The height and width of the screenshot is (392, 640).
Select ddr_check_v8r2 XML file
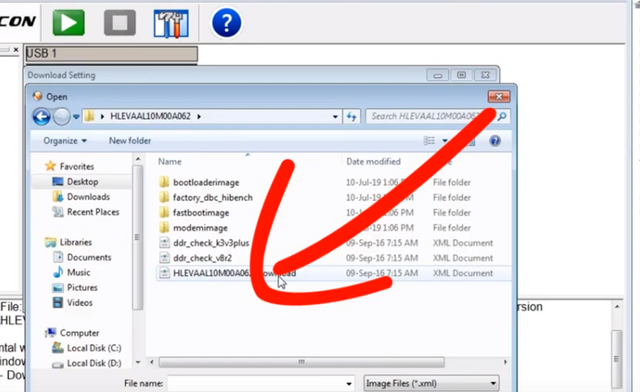(x=202, y=258)
